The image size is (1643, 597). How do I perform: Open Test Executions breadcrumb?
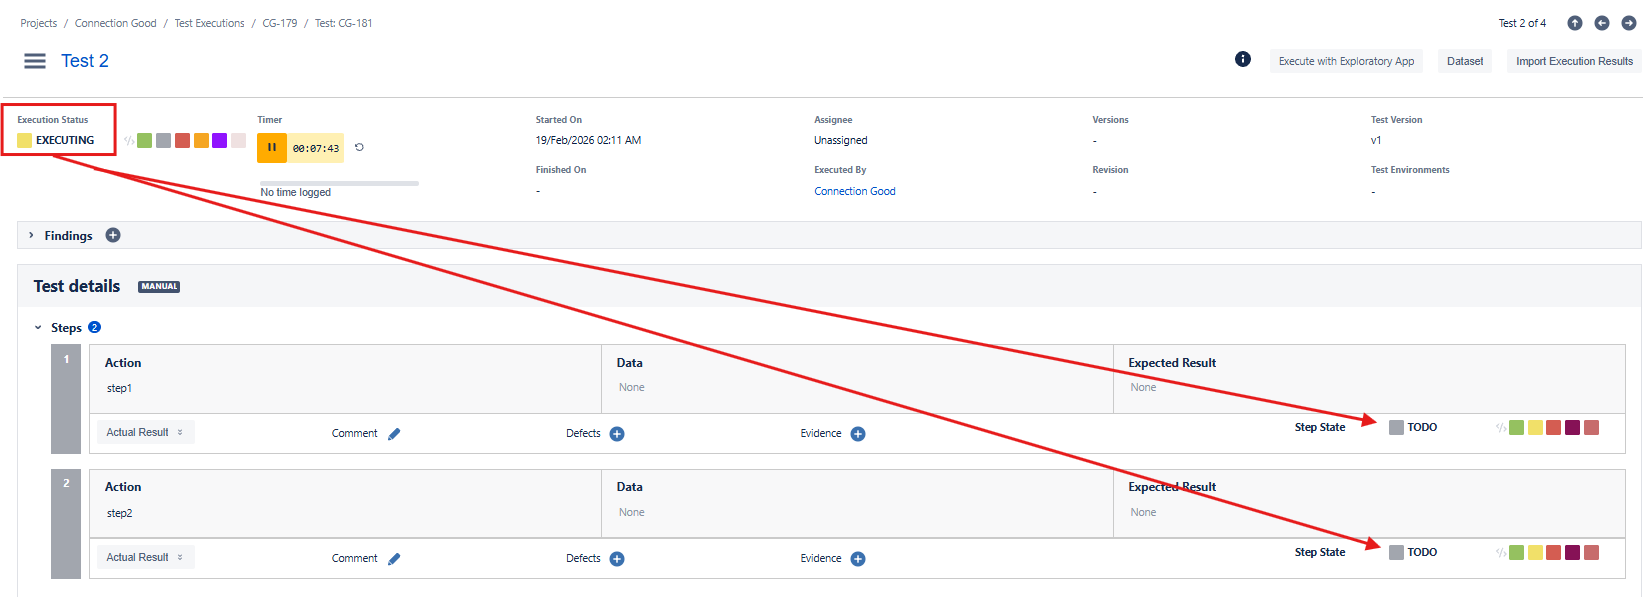click(x=210, y=23)
